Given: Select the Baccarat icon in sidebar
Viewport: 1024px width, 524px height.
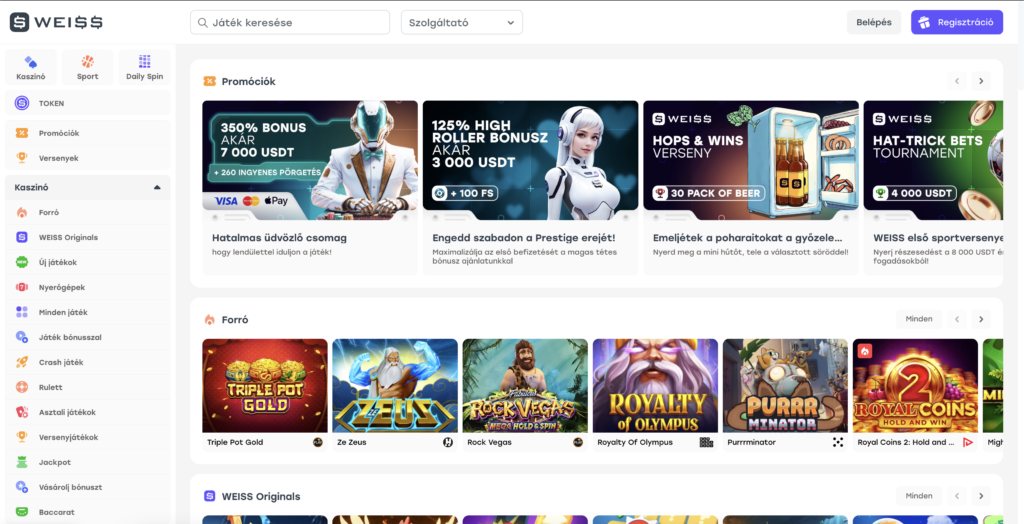Looking at the screenshot, I should 22,512.
